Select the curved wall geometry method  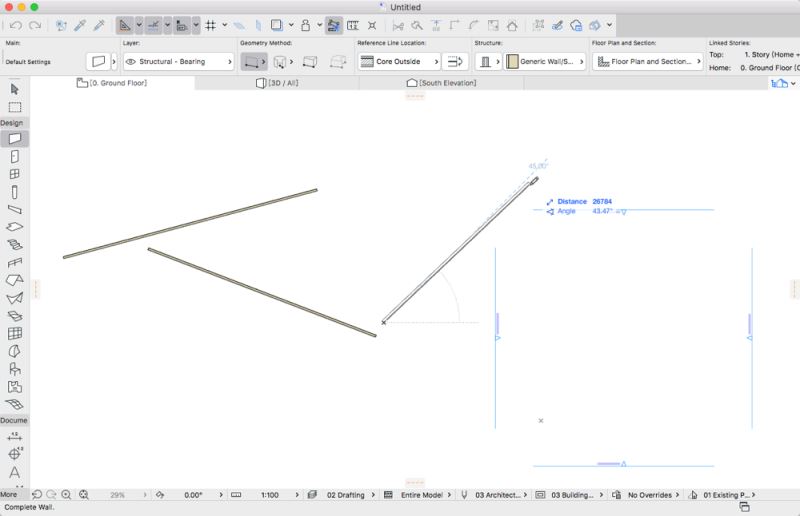pyautogui.click(x=280, y=62)
